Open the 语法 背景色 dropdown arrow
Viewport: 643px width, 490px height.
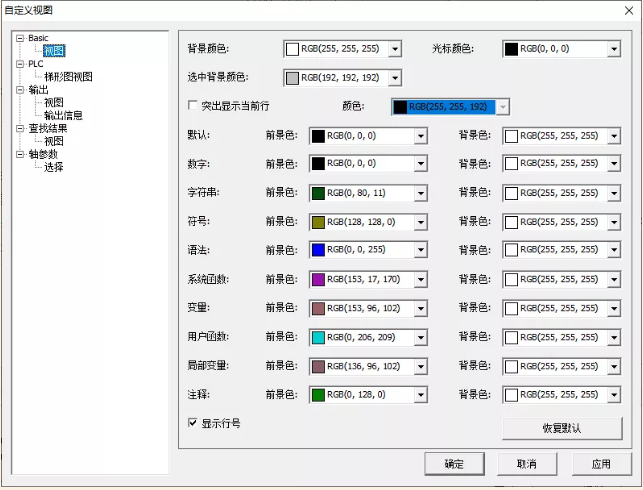pyautogui.click(x=613, y=250)
